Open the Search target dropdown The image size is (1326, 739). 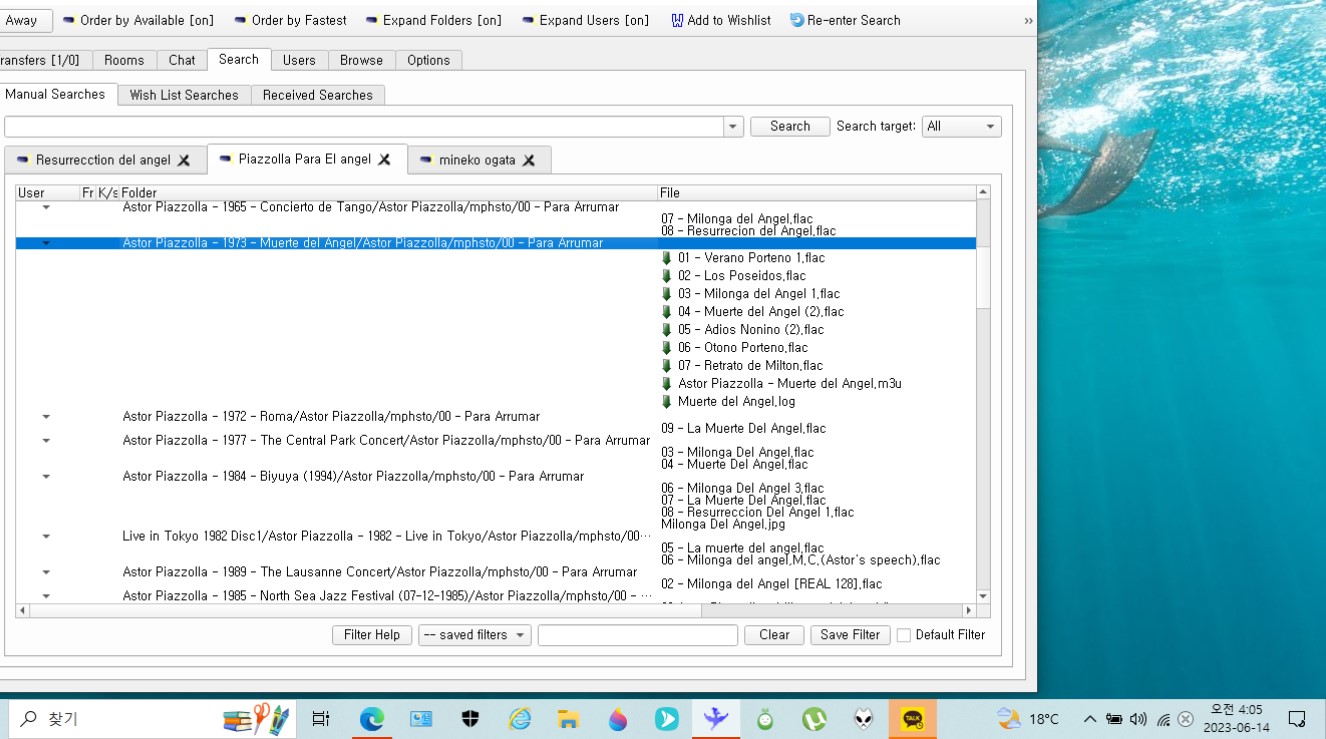(x=961, y=127)
